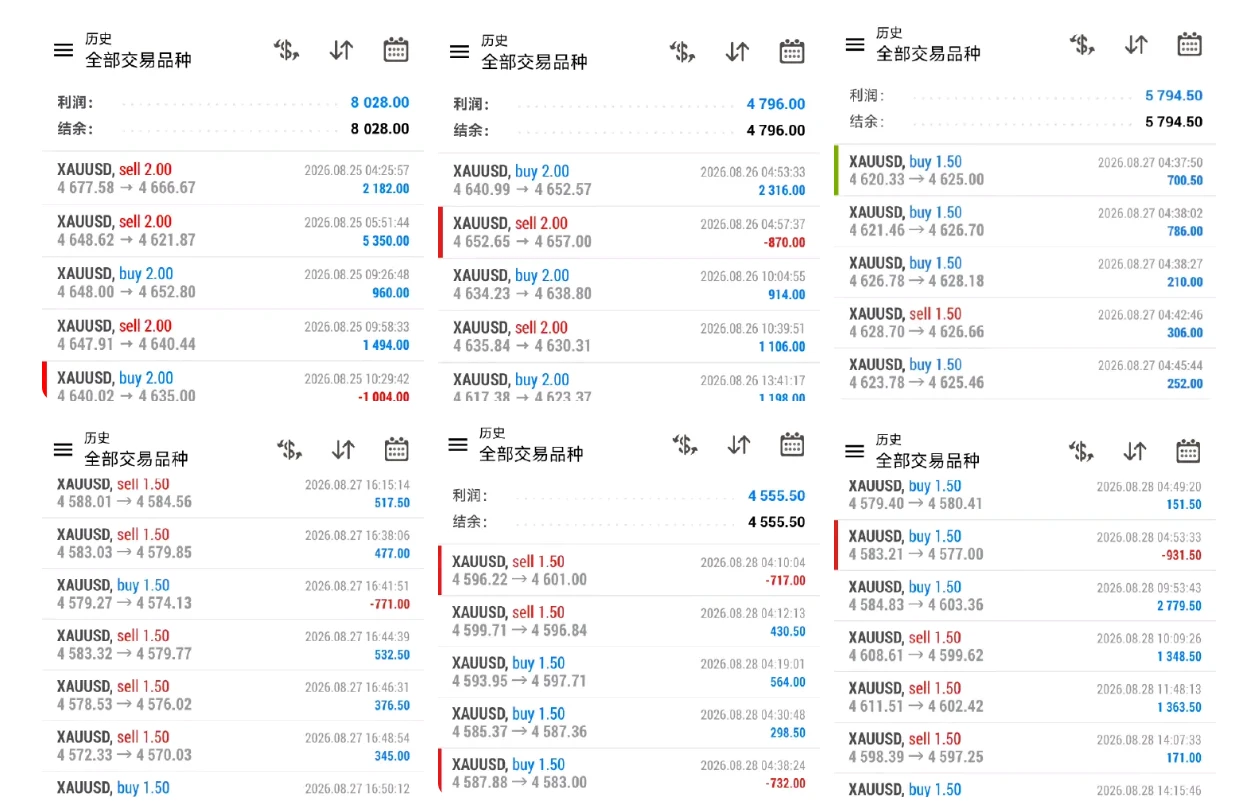Open the hamburger menu above 5 794.50 profit
This screenshot has width=1260, height=806.
[855, 45]
